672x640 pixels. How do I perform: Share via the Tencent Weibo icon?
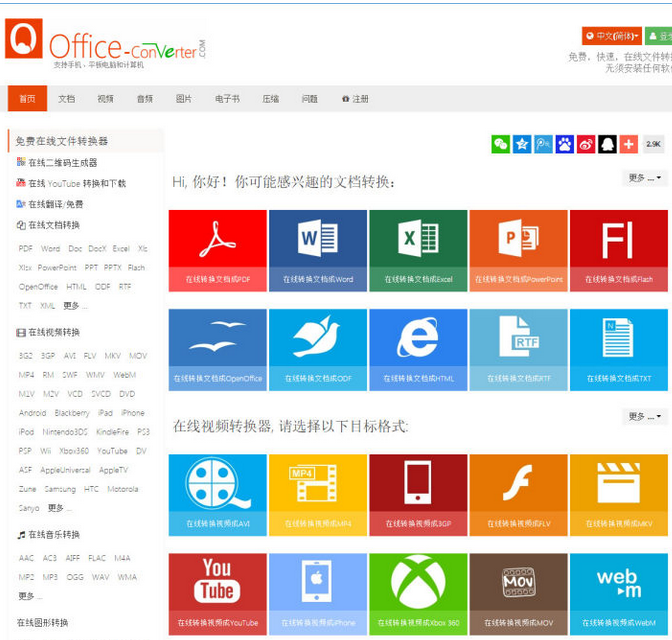543,144
